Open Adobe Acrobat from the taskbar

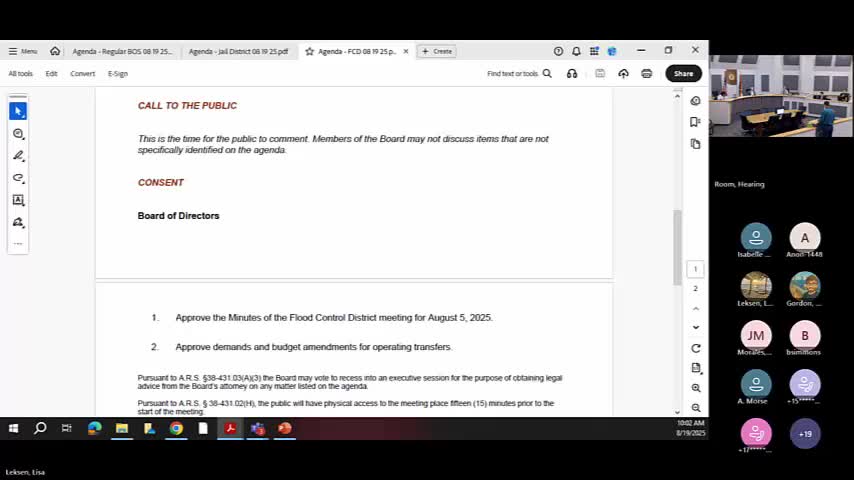click(x=230, y=428)
